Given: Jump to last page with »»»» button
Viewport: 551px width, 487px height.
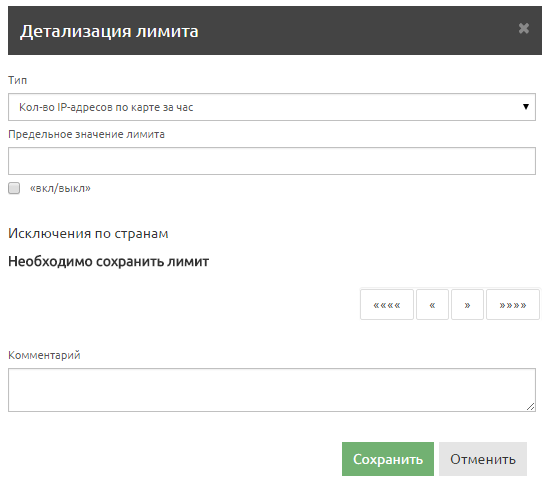Looking at the screenshot, I should coord(513,305).
